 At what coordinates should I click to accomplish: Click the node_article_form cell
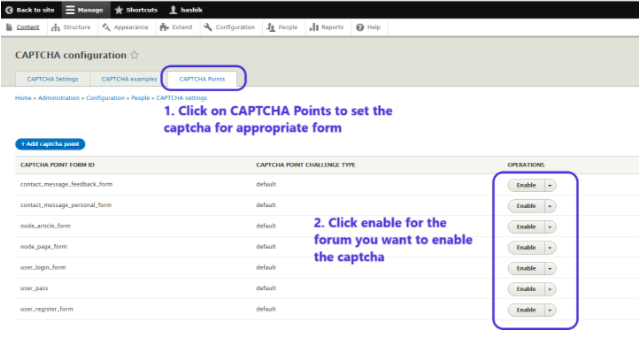(45, 226)
